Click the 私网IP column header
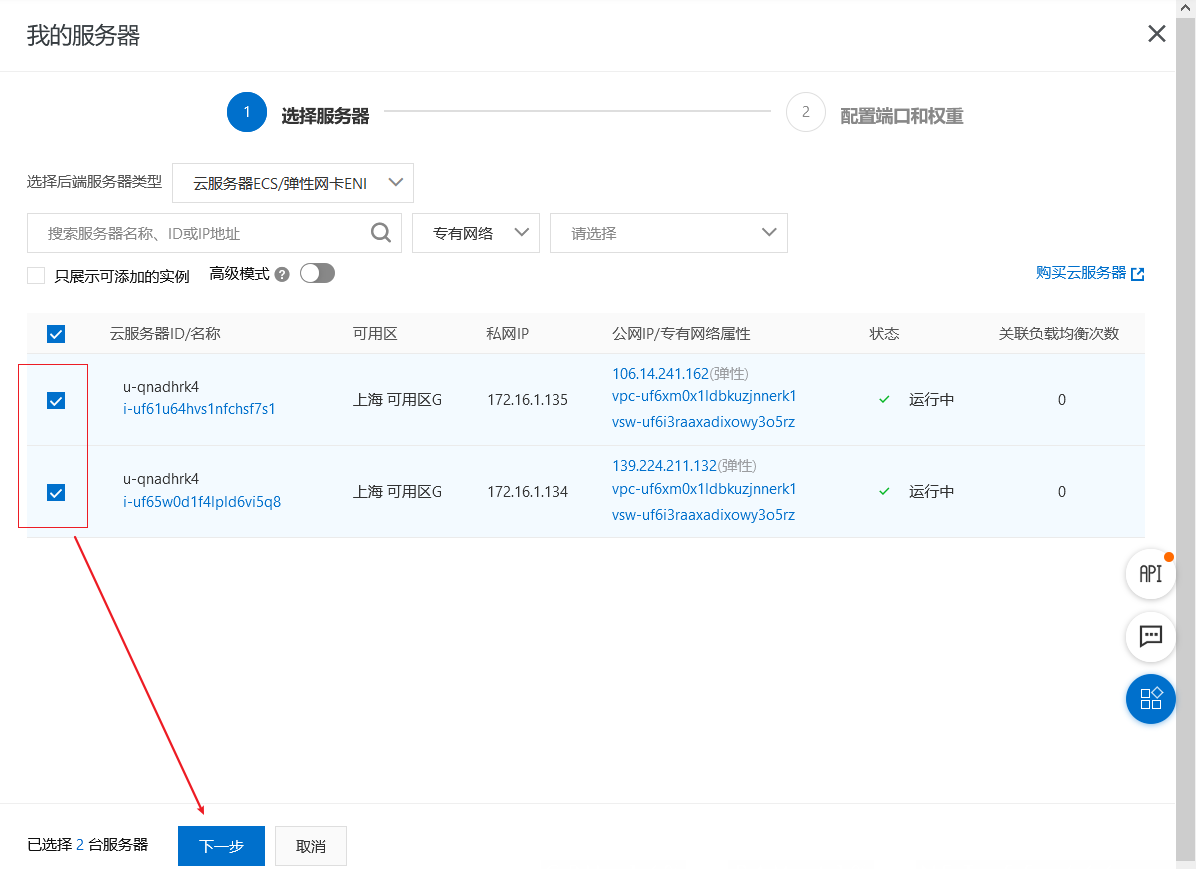This screenshot has width=1196, height=869. pyautogui.click(x=507, y=333)
